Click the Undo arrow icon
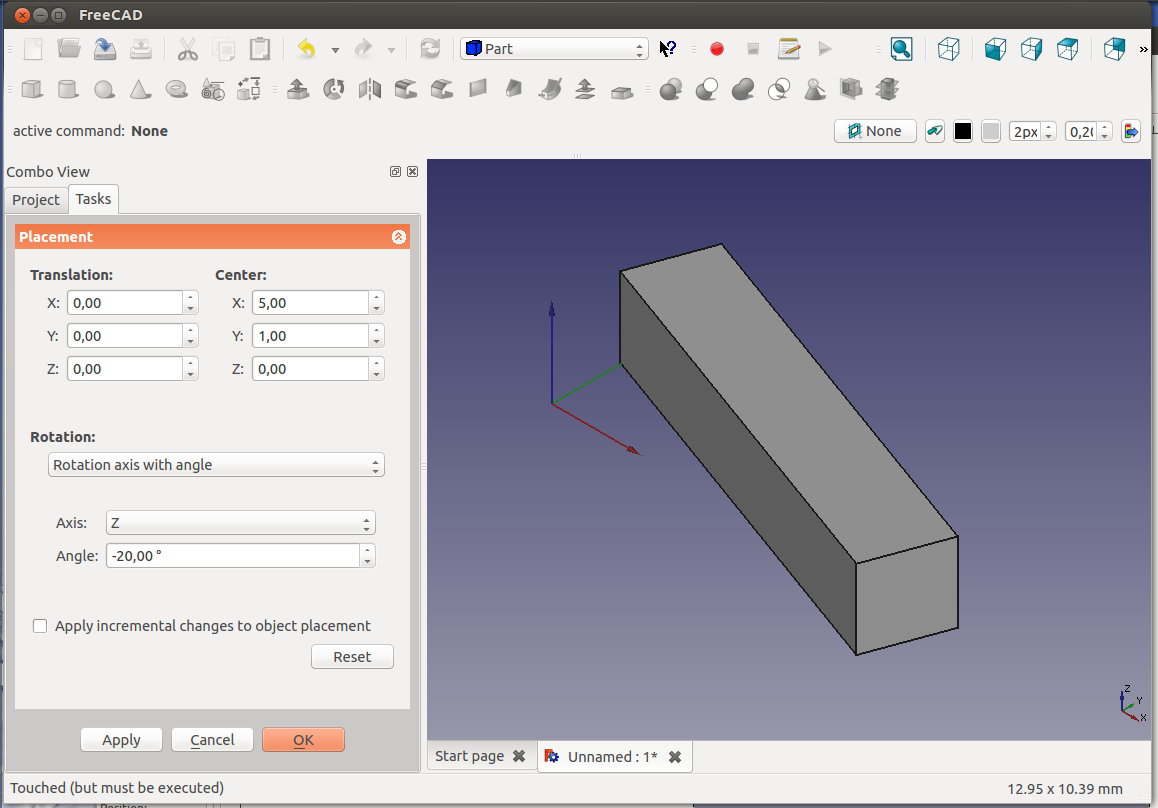The width and height of the screenshot is (1158, 808). pyautogui.click(x=306, y=49)
